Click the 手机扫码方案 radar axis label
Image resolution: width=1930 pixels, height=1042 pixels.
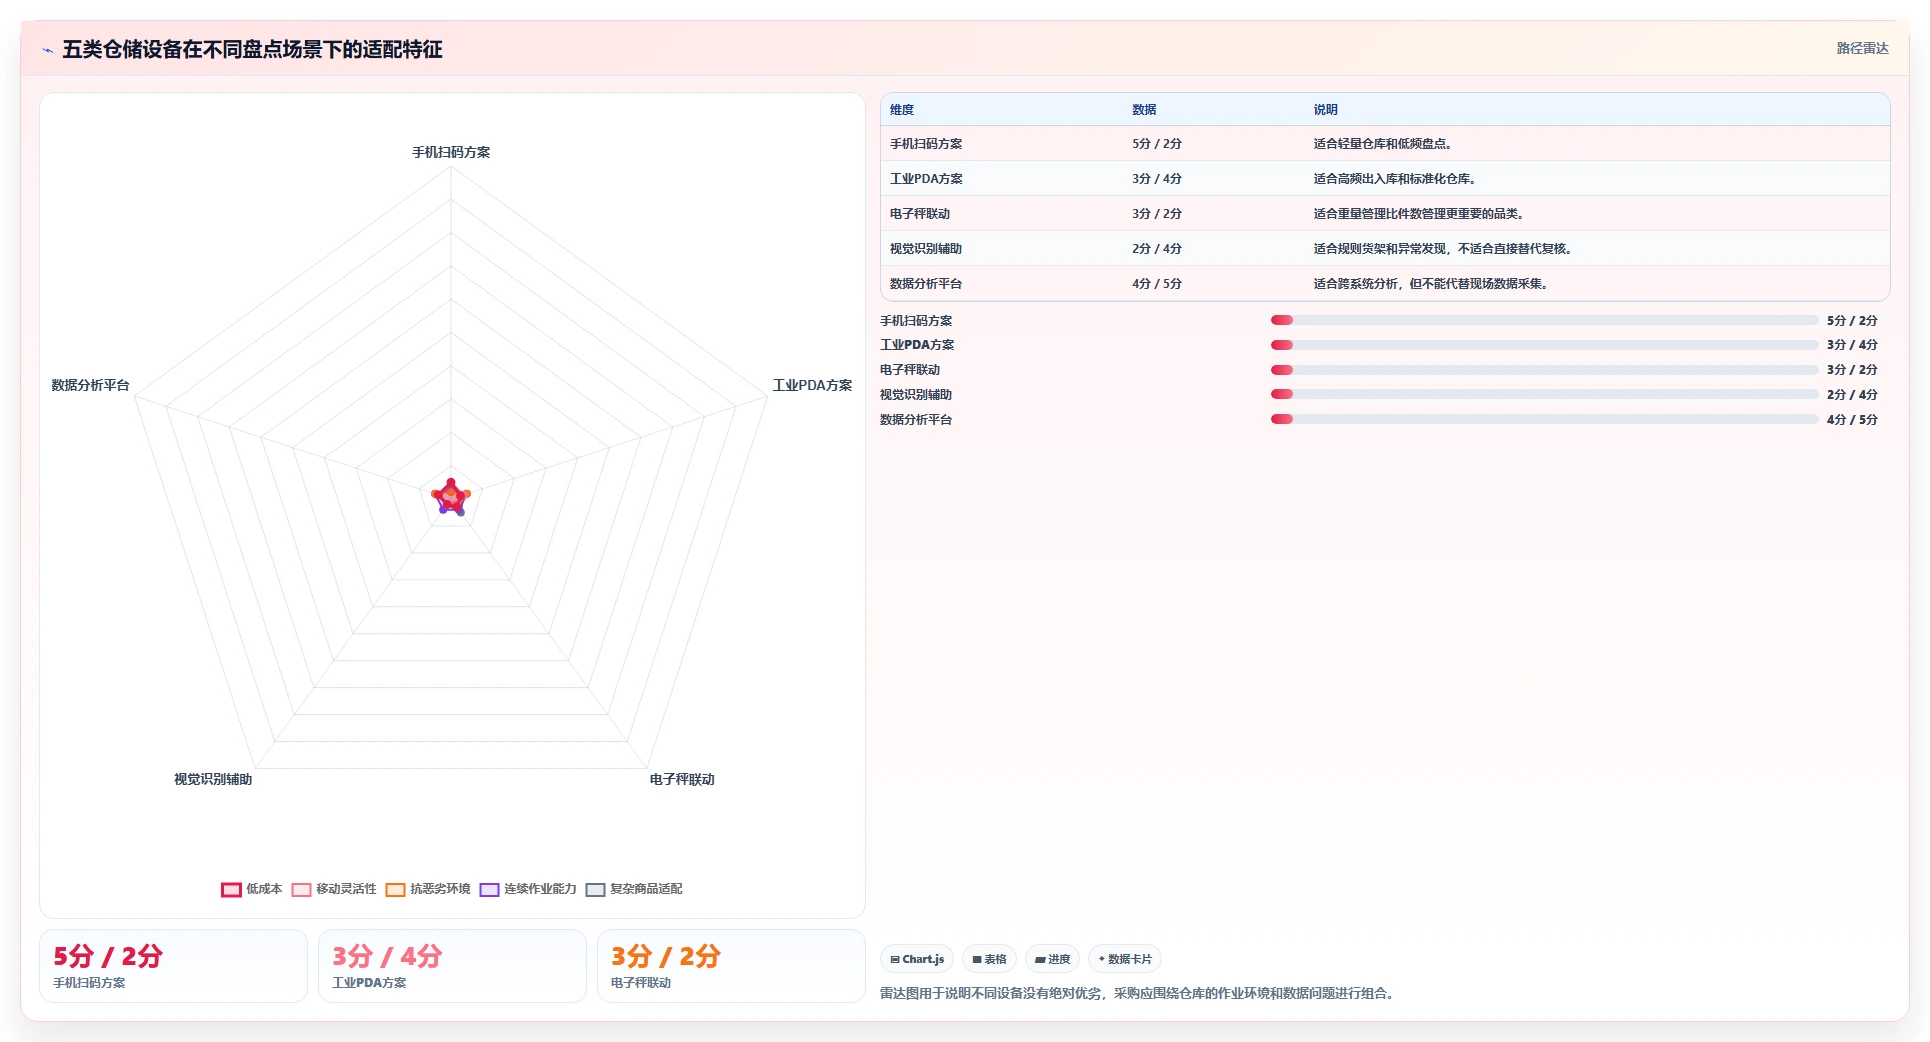[451, 152]
